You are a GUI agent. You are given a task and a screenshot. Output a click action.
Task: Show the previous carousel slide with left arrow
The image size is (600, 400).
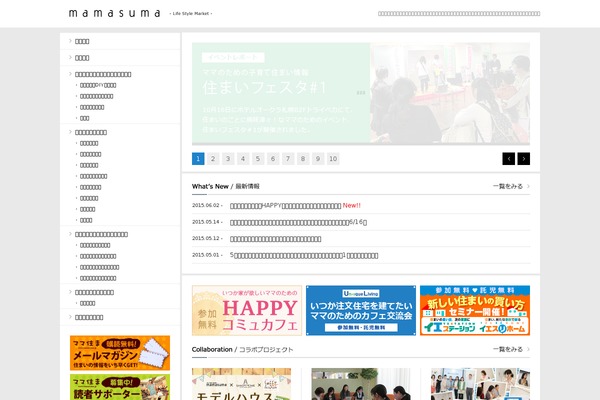[509, 158]
